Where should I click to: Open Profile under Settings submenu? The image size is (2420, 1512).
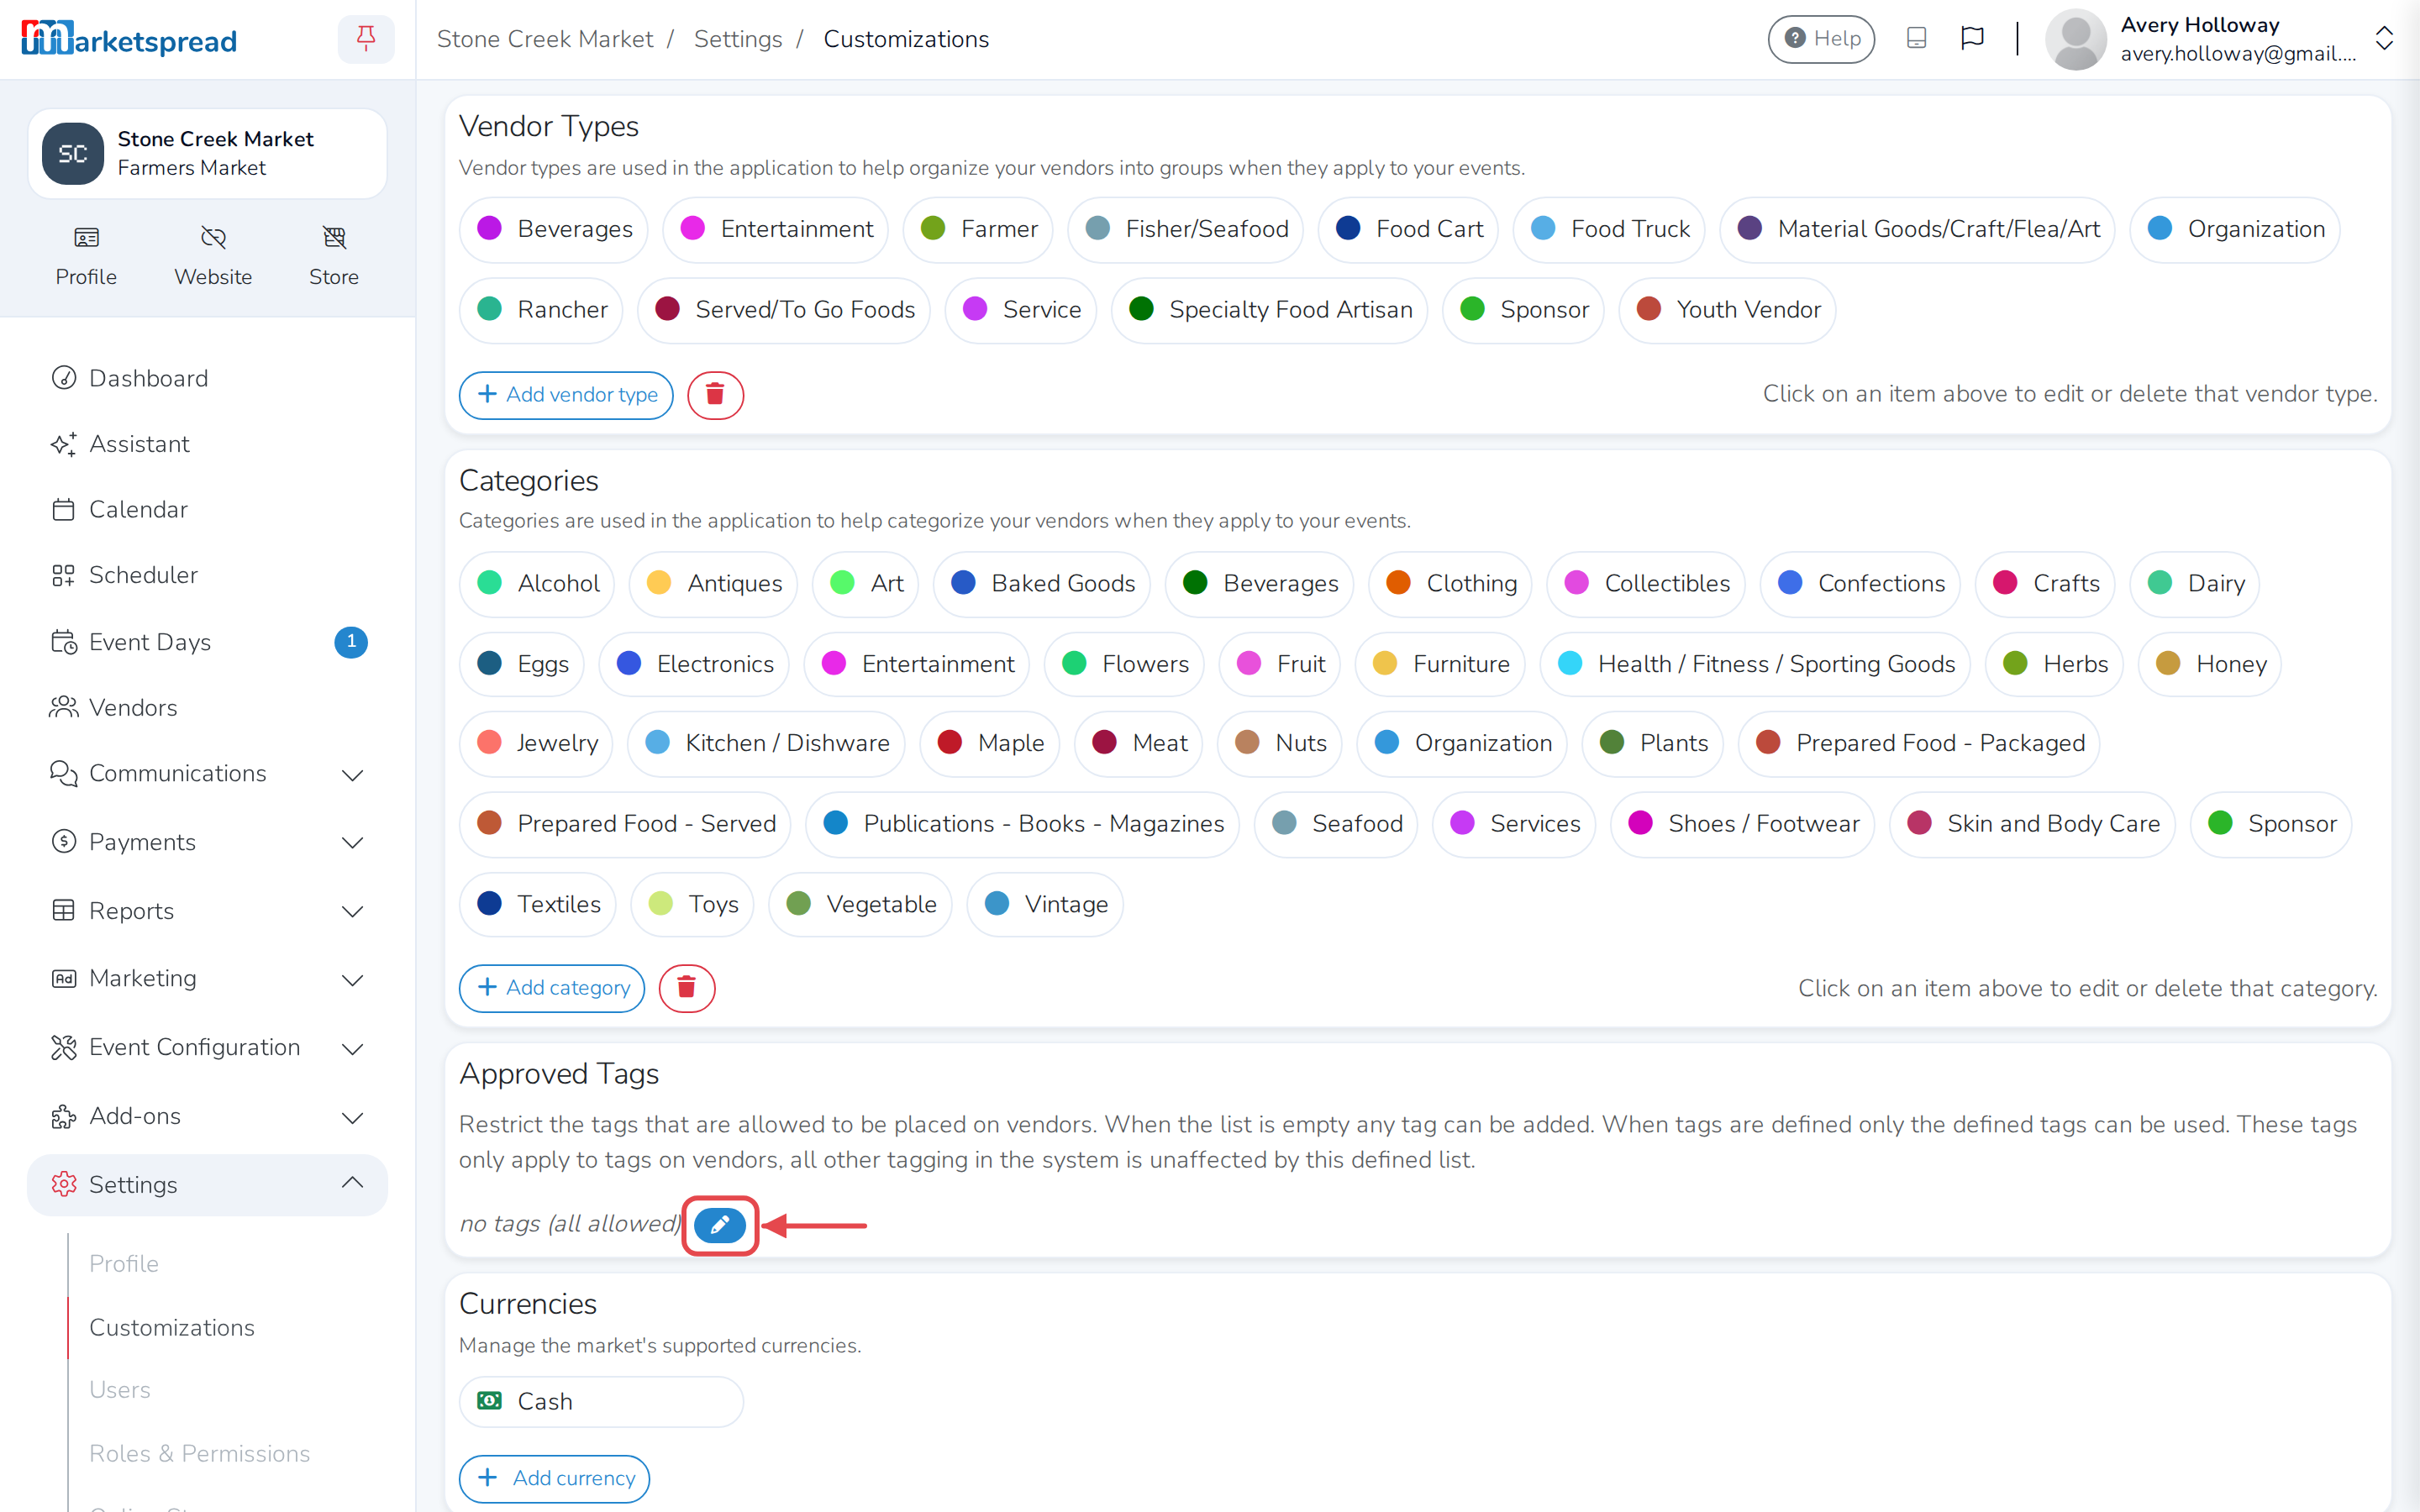[x=124, y=1263]
